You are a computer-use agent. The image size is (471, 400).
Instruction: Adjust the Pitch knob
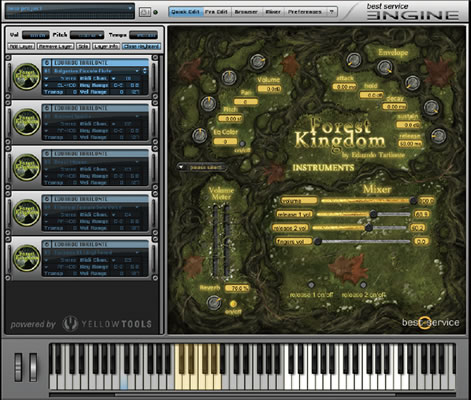[x=208, y=104]
